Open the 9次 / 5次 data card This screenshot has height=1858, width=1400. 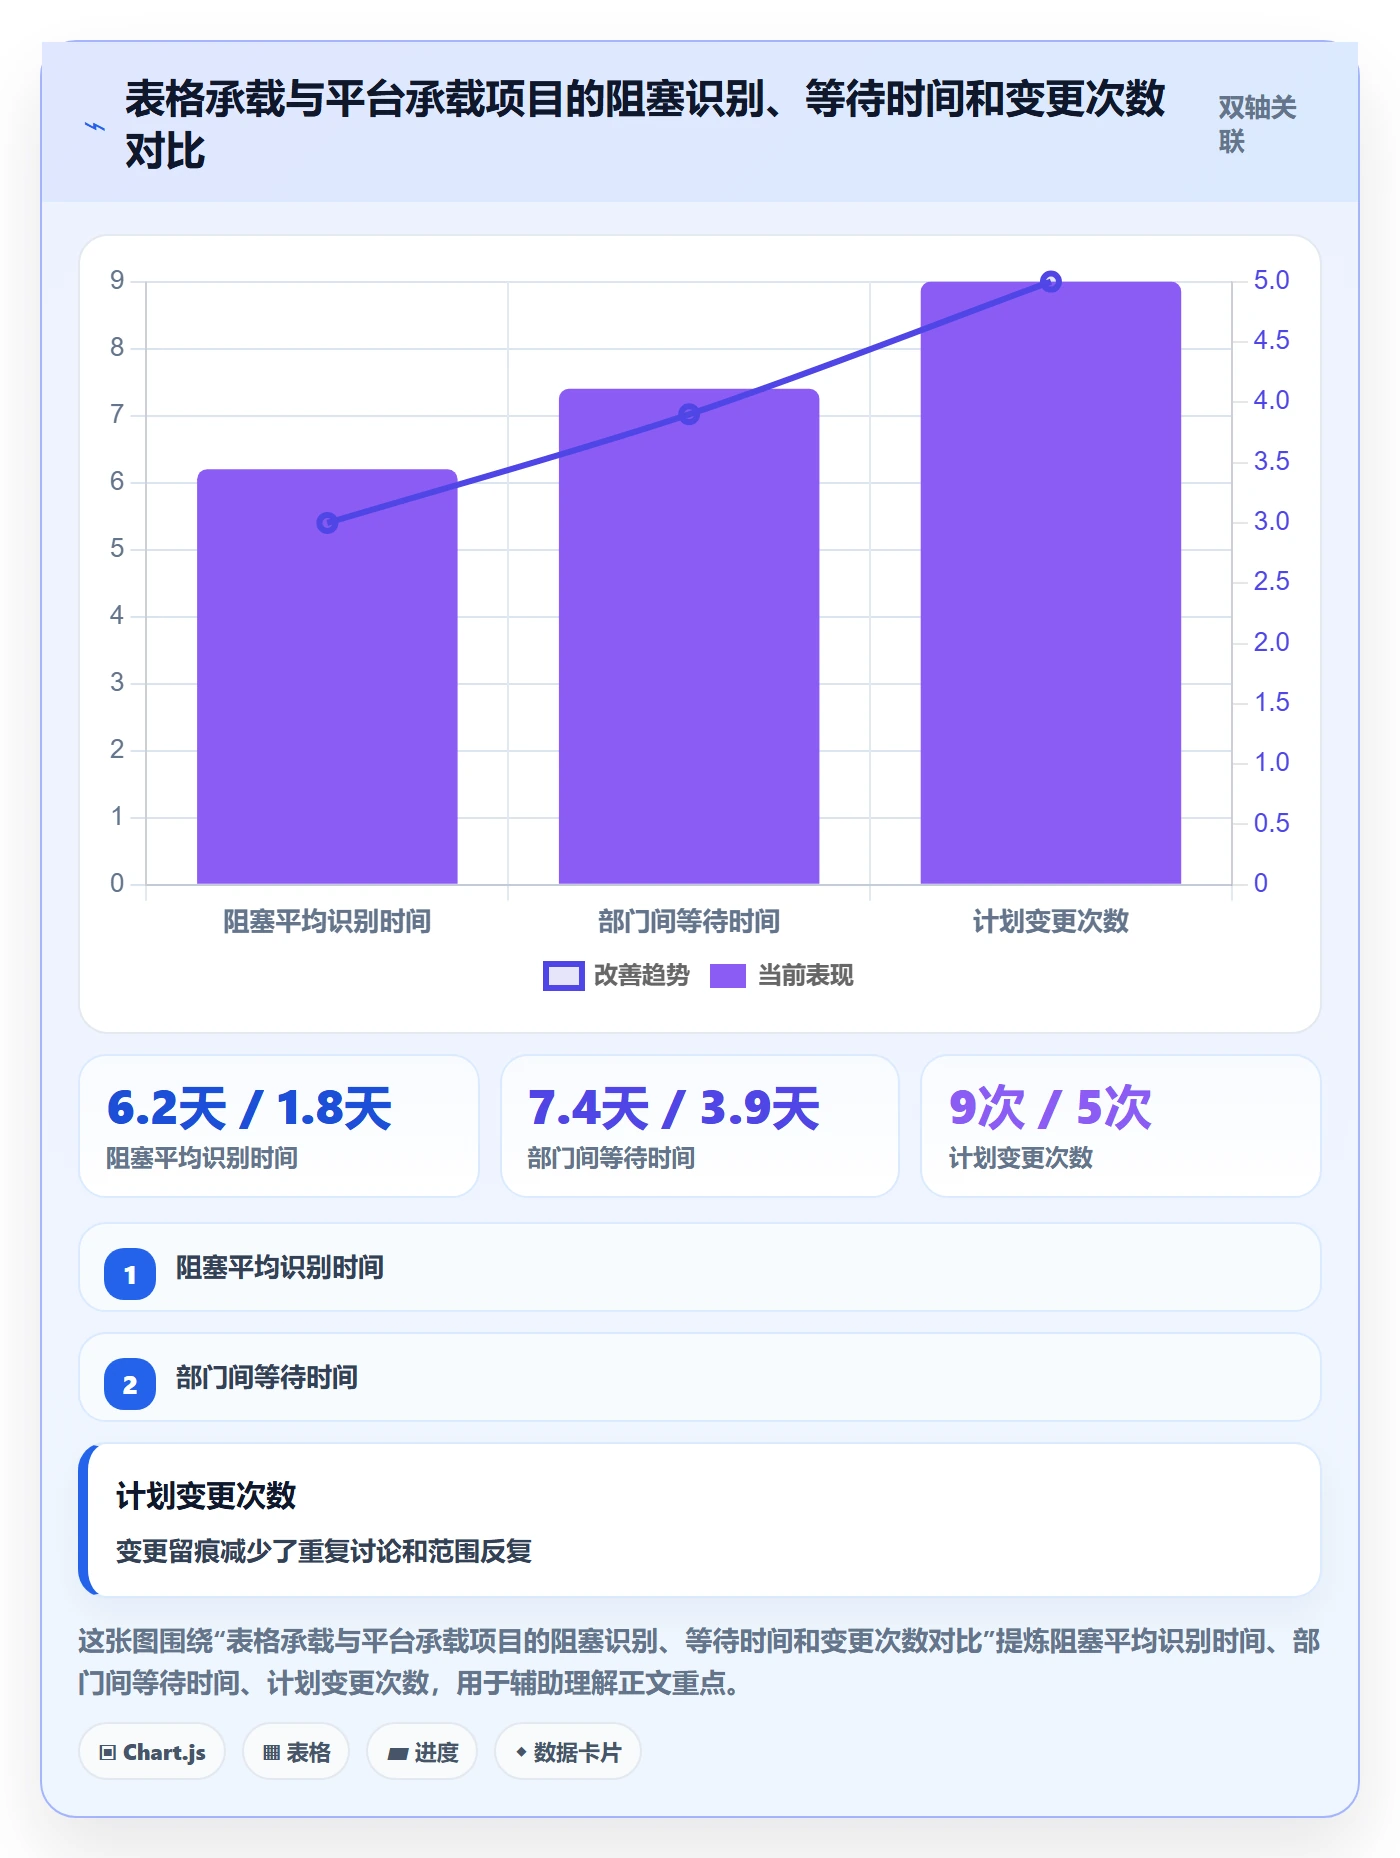[1121, 1126]
